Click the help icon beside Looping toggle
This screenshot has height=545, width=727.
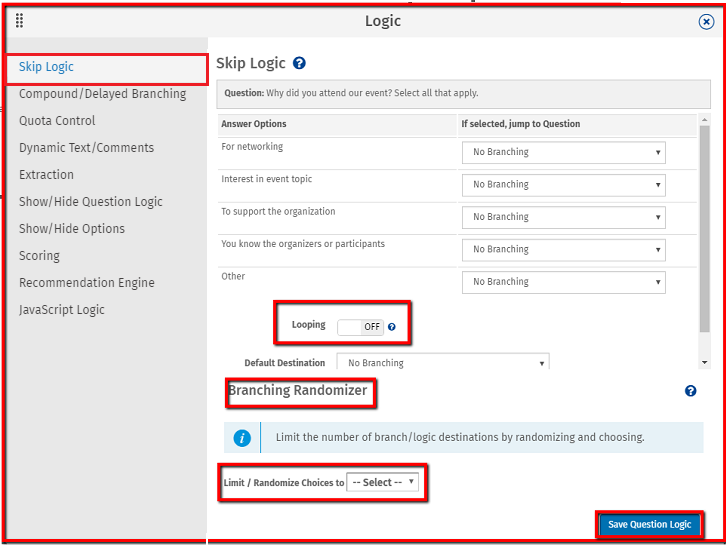392,327
